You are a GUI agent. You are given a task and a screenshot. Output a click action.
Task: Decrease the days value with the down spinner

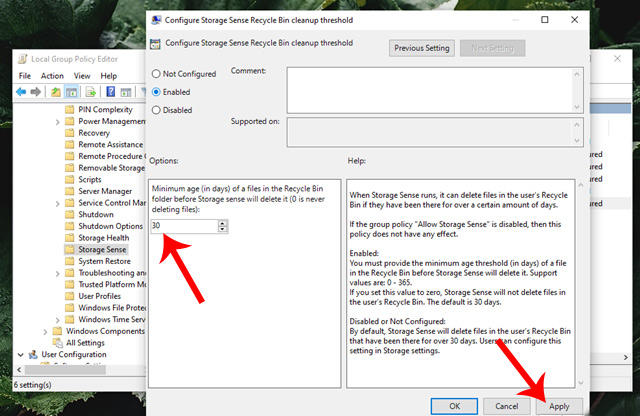pos(222,229)
